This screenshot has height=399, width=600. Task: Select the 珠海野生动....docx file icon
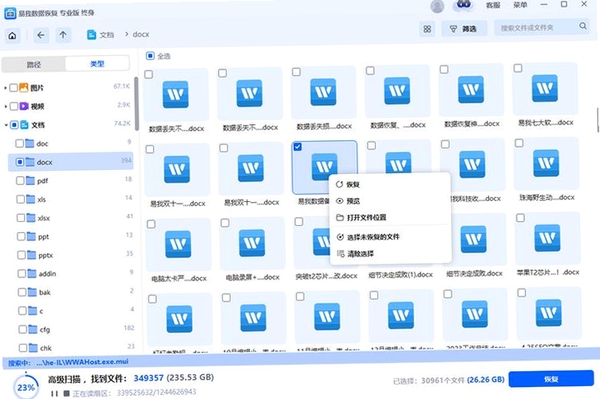point(546,163)
